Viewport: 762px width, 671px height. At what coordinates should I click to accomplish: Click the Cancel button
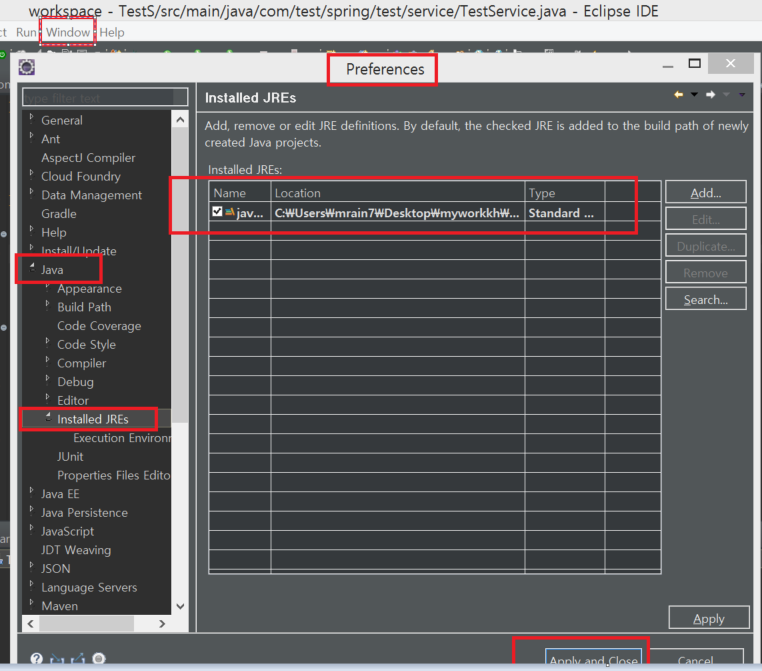[x=696, y=657]
